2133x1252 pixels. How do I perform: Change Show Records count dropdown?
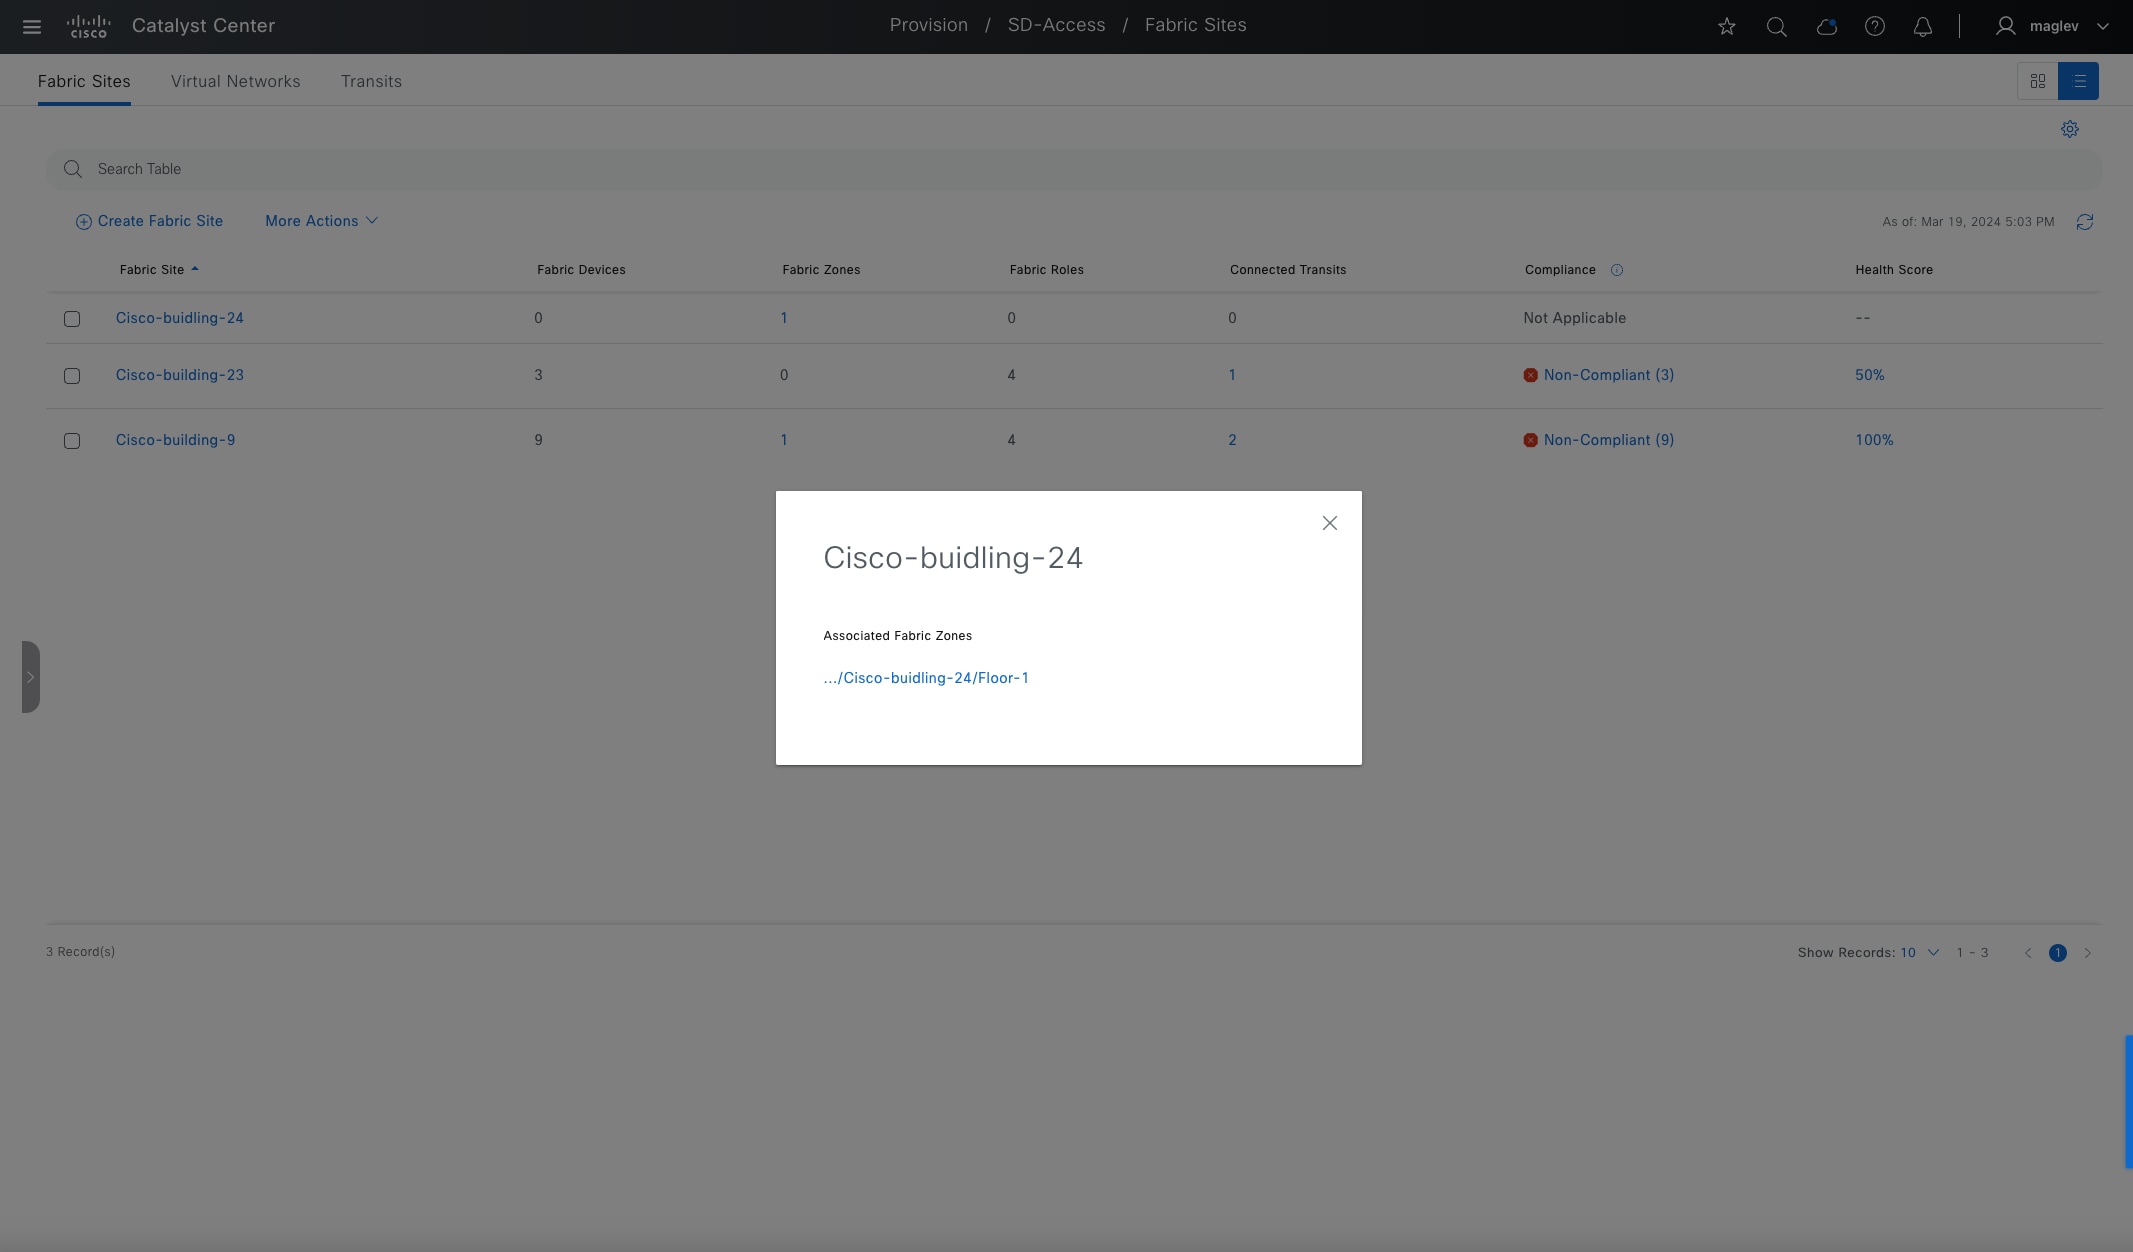click(x=1919, y=953)
